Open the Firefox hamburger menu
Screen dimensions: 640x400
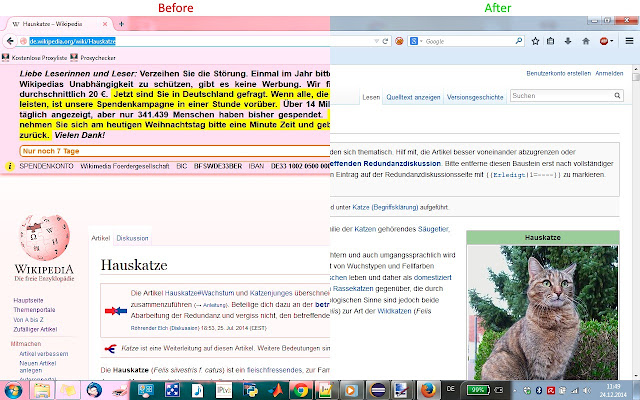[x=629, y=41]
